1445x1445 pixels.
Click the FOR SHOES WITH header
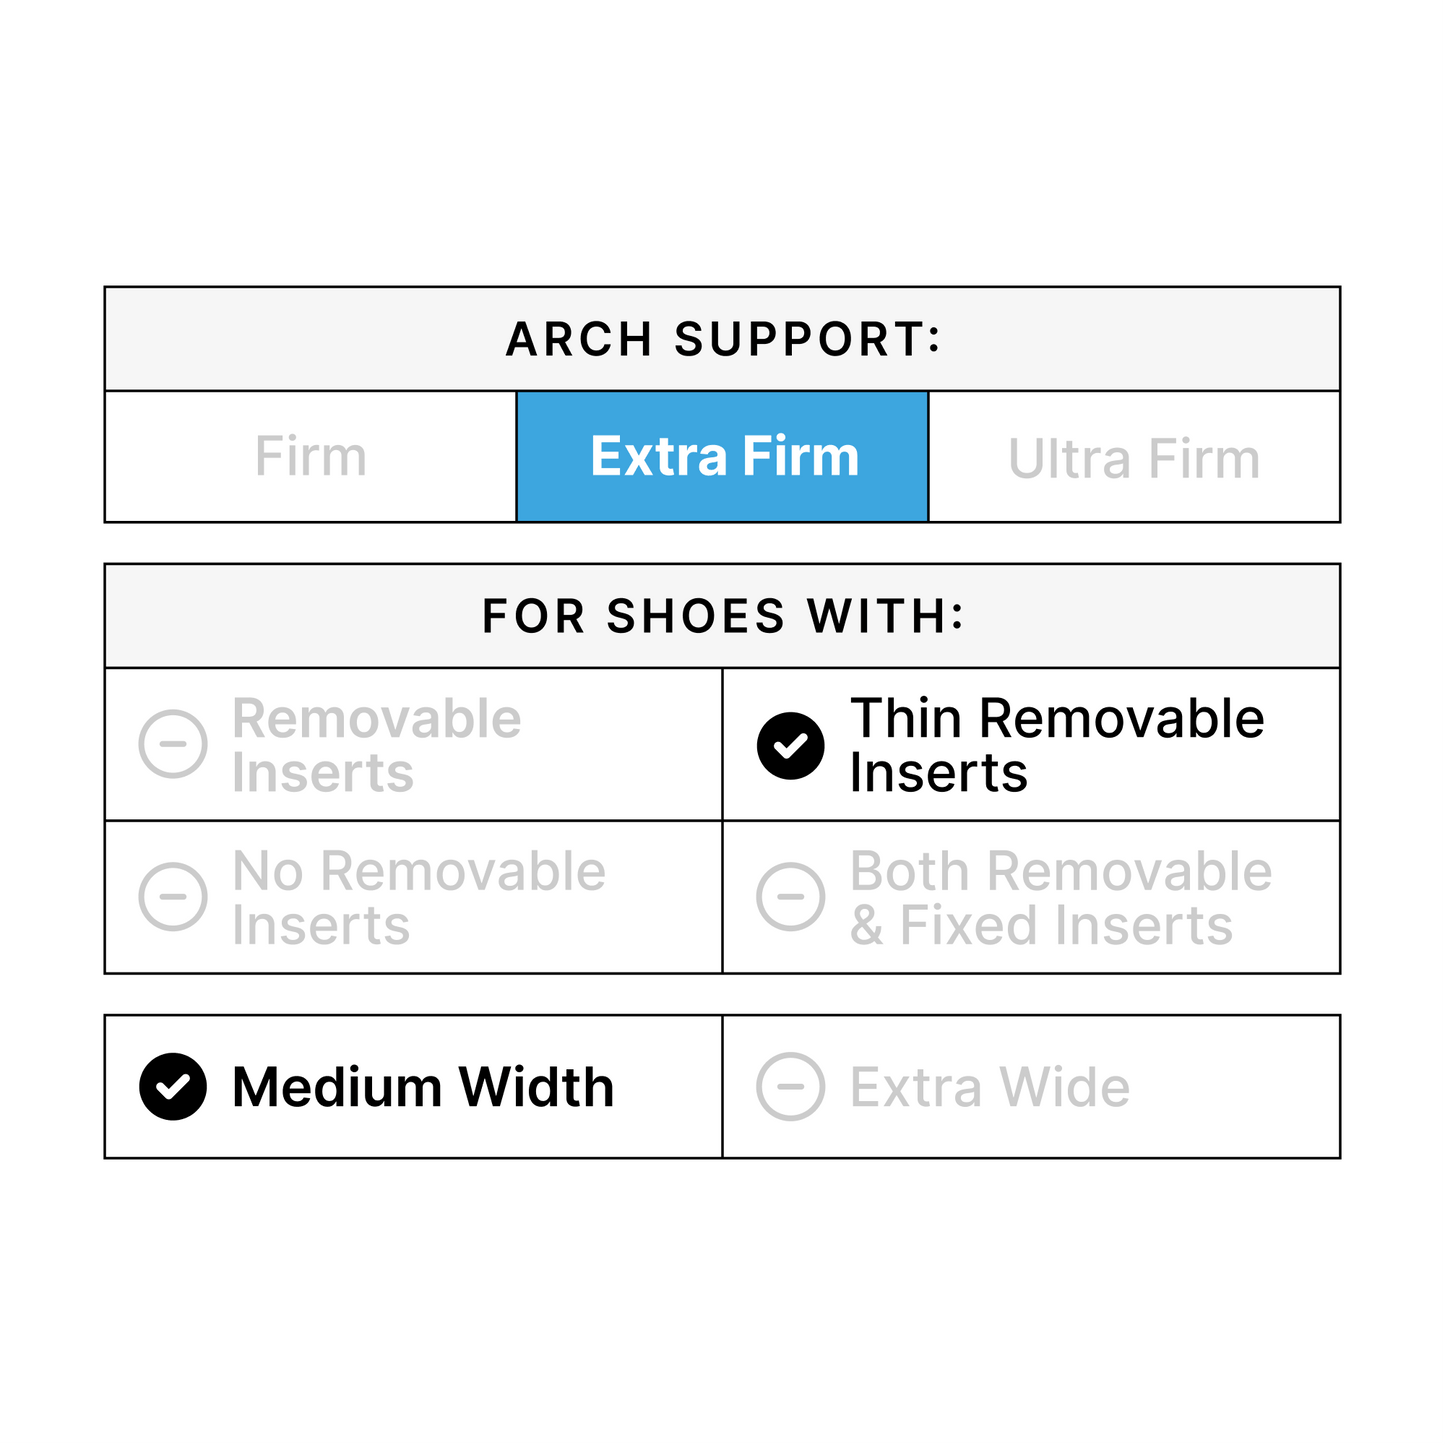click(x=723, y=616)
